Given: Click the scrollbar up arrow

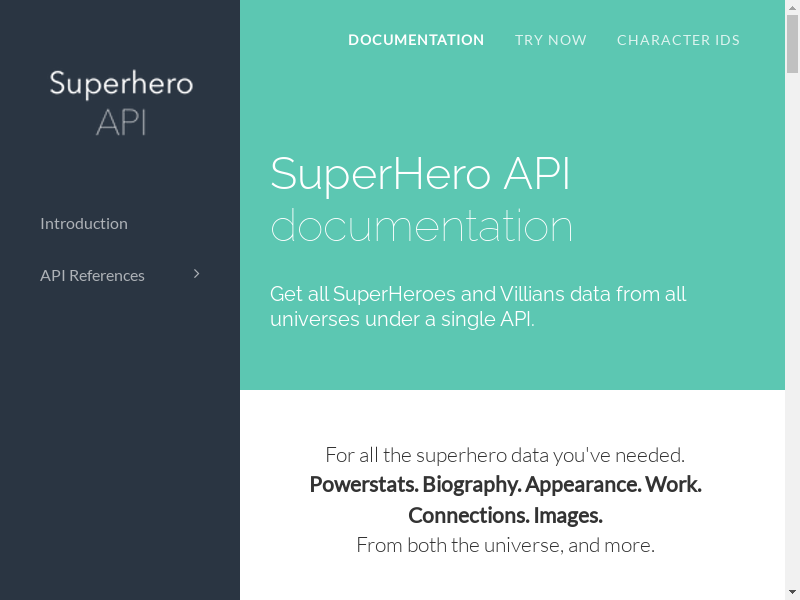Looking at the screenshot, I should tap(792, 7).
